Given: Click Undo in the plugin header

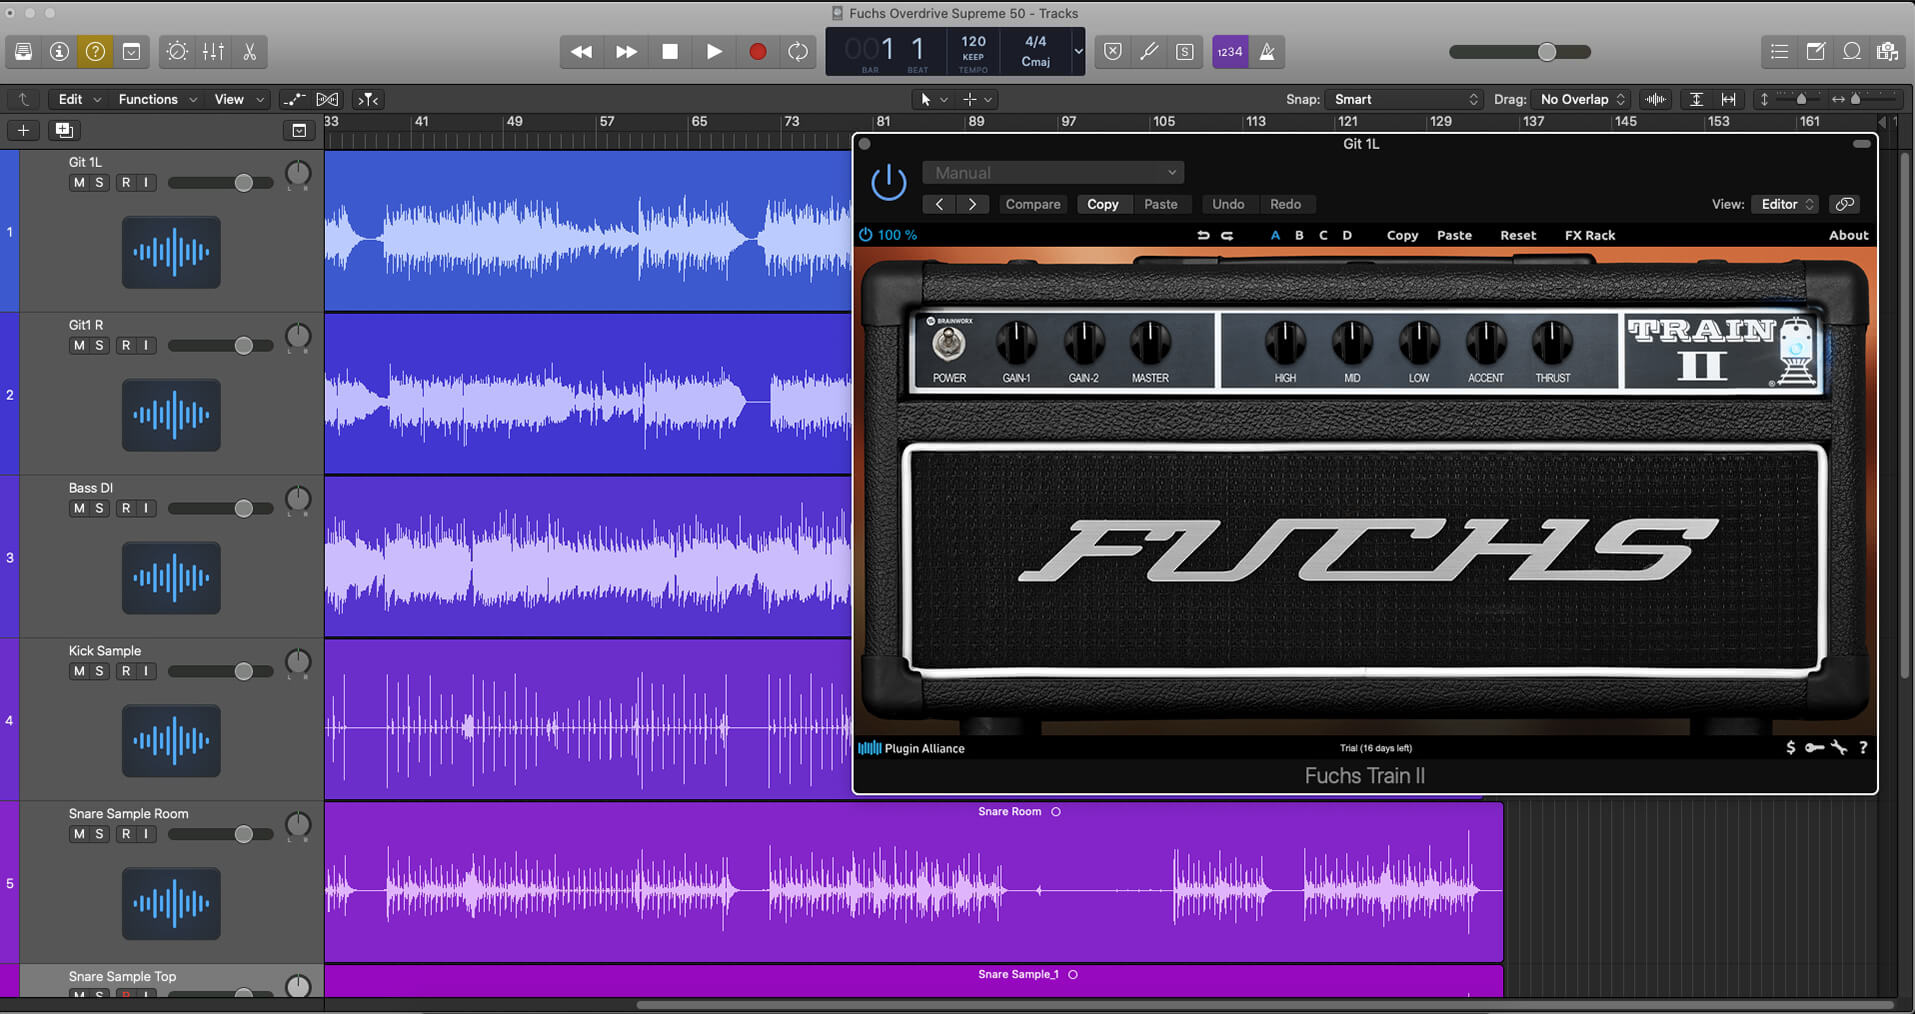Looking at the screenshot, I should point(1228,204).
